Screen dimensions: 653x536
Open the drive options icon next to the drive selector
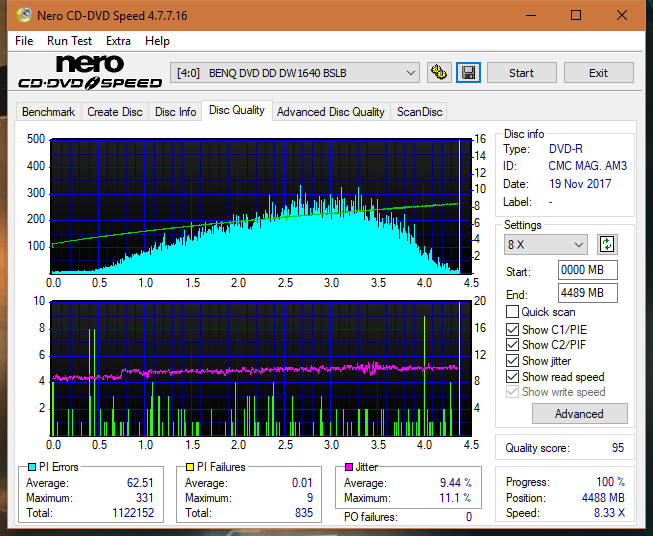(x=439, y=73)
